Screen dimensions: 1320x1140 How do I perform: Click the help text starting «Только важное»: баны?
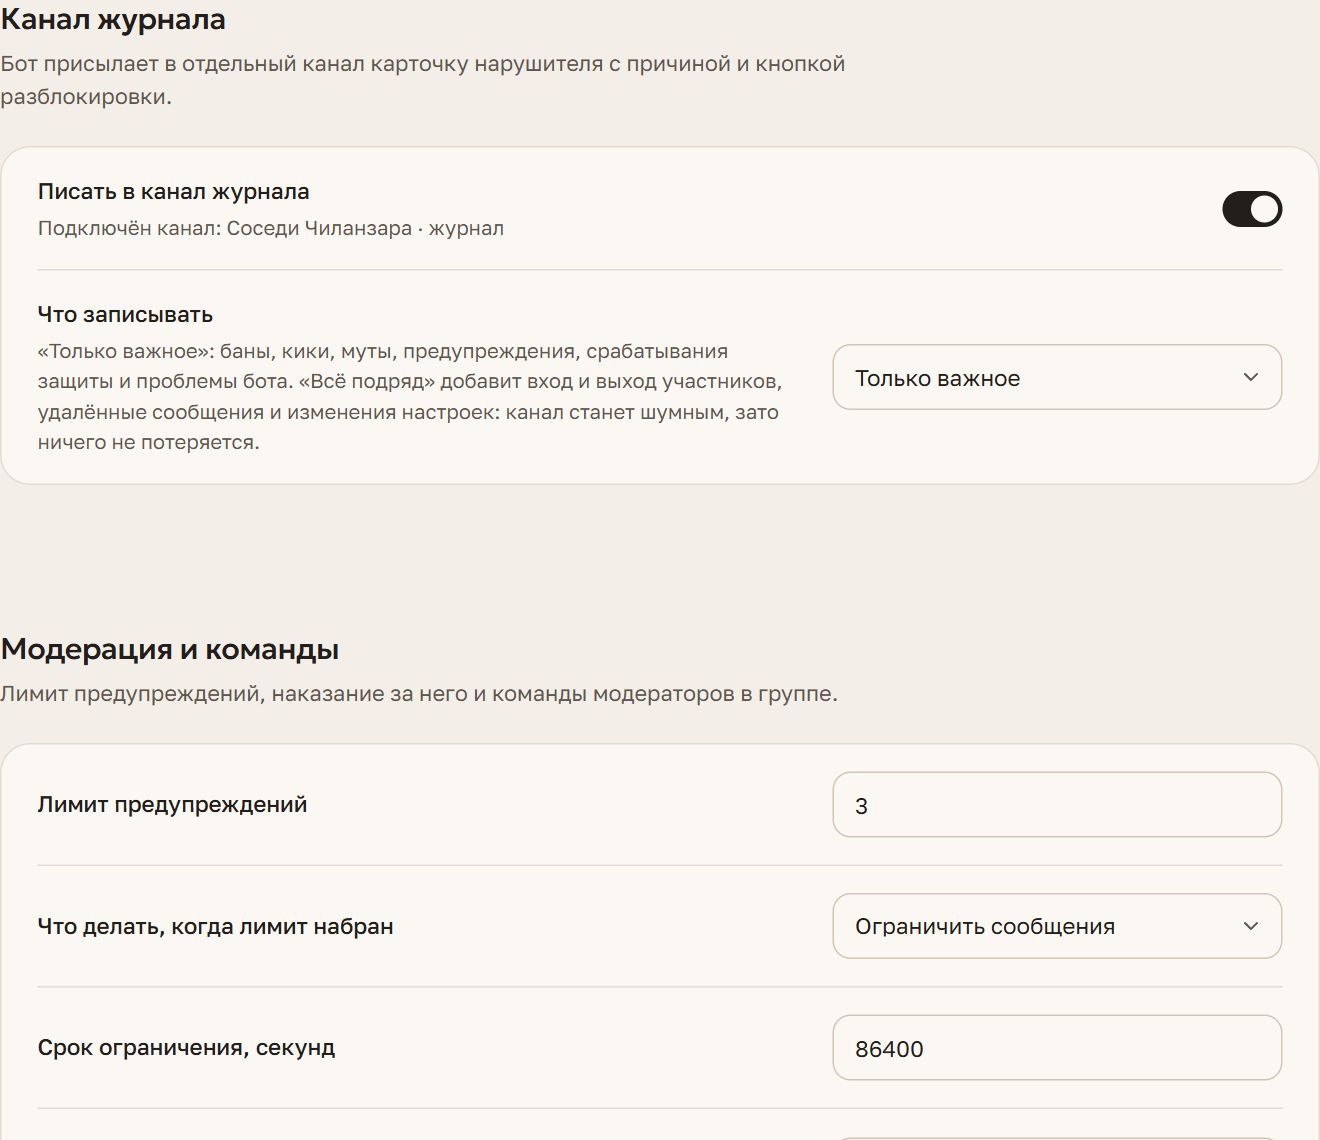pos(410,397)
